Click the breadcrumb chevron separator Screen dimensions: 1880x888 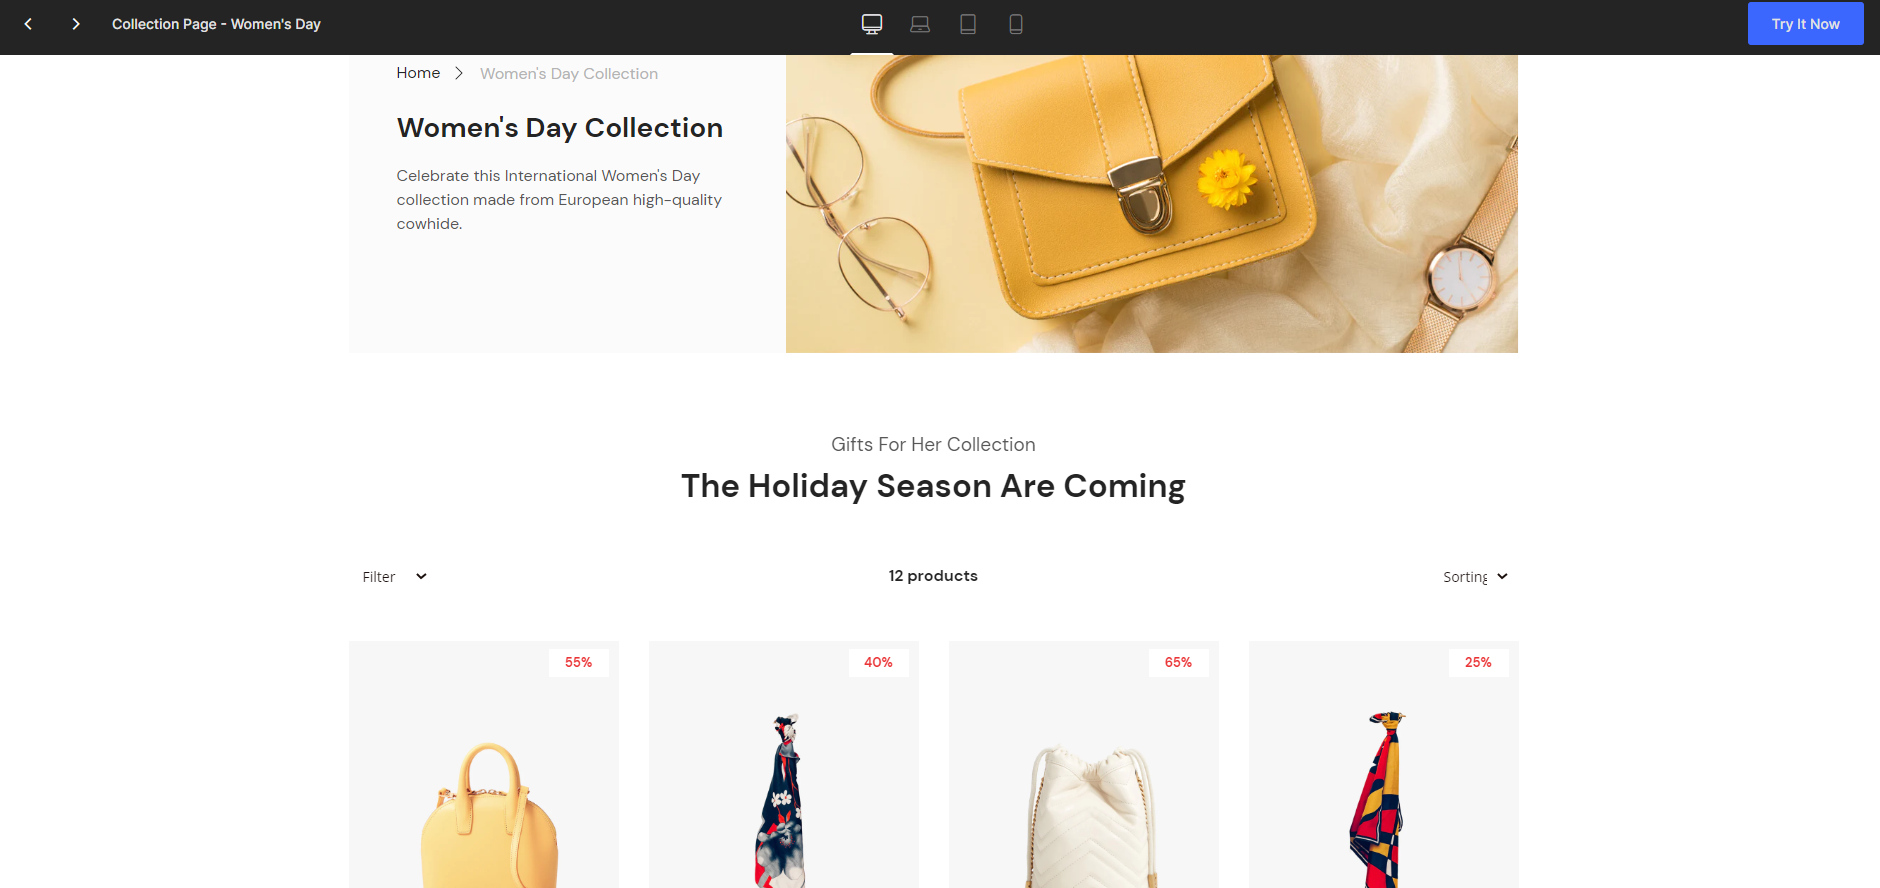(459, 73)
